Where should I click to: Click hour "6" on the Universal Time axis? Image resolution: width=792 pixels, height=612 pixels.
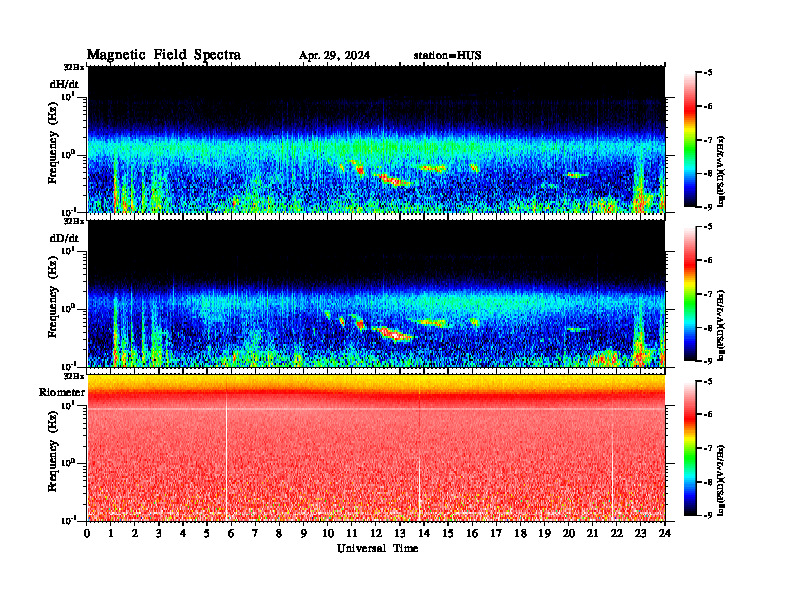(x=231, y=533)
